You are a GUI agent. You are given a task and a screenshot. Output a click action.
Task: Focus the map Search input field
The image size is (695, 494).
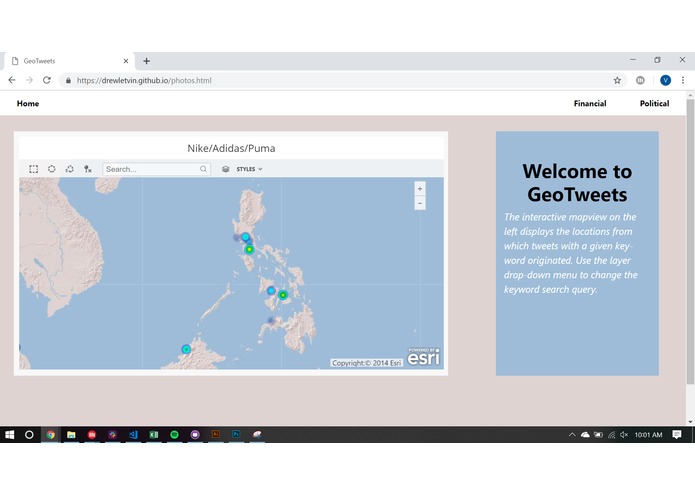tap(156, 169)
